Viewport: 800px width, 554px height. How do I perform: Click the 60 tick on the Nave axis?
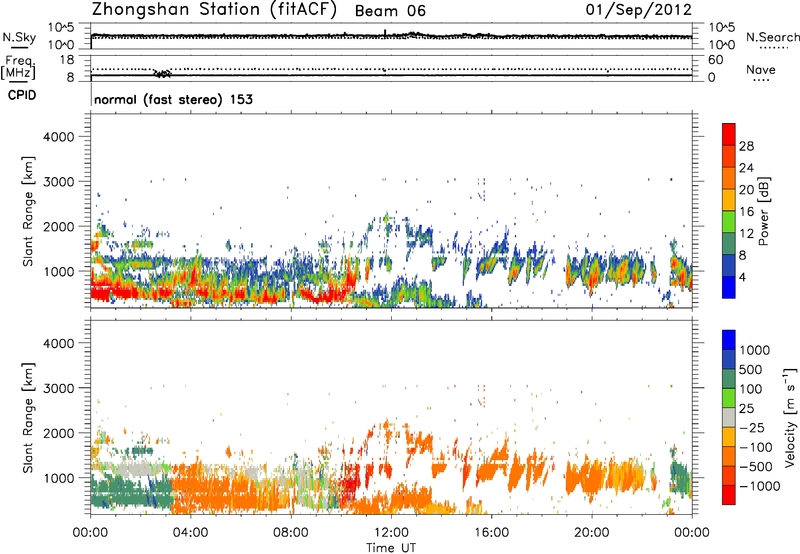coord(716,60)
